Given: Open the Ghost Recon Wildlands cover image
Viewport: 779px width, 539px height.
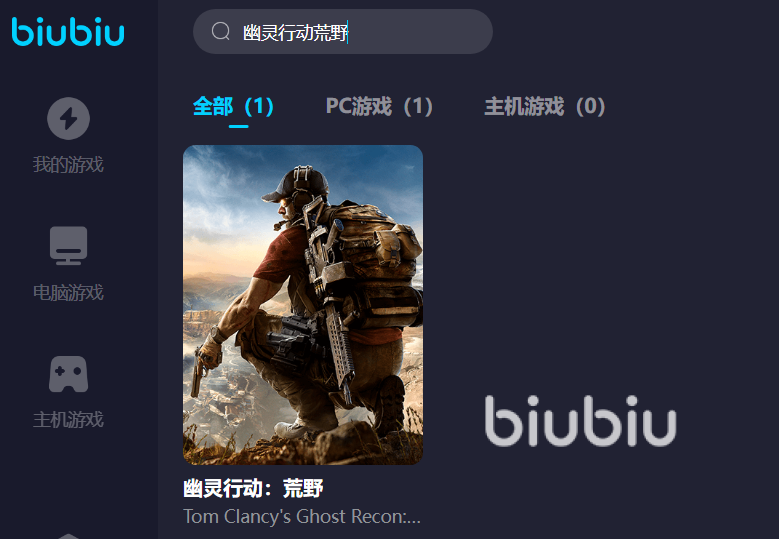Looking at the screenshot, I should 303,305.
